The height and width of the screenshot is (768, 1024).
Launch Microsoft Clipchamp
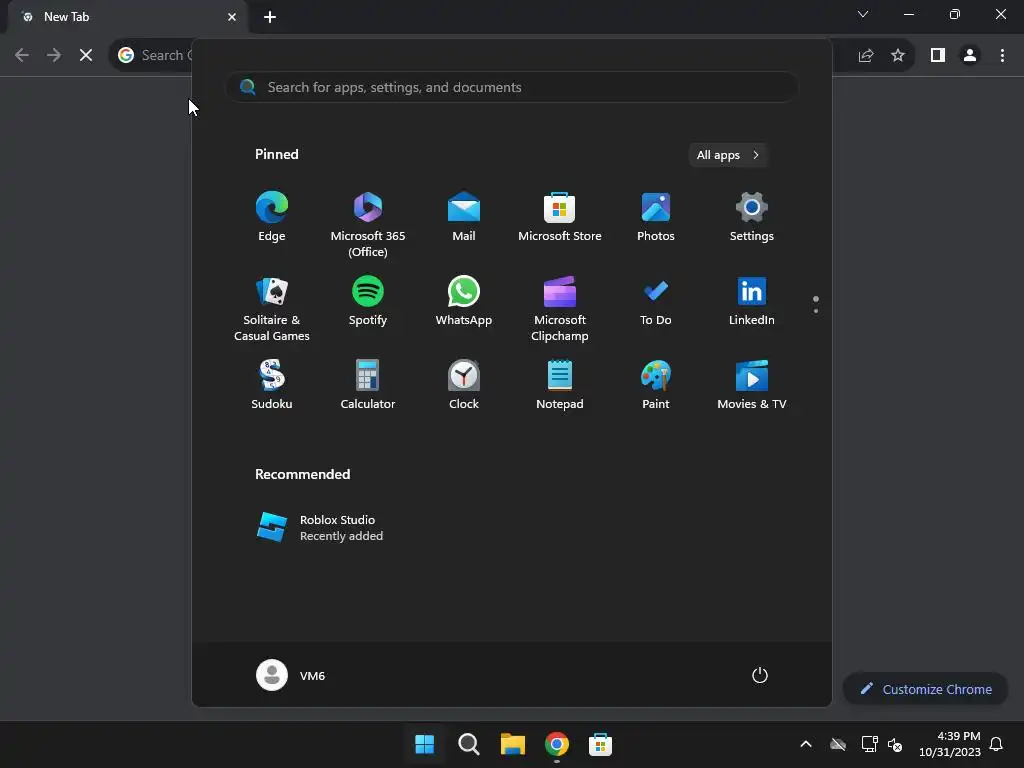(x=560, y=308)
